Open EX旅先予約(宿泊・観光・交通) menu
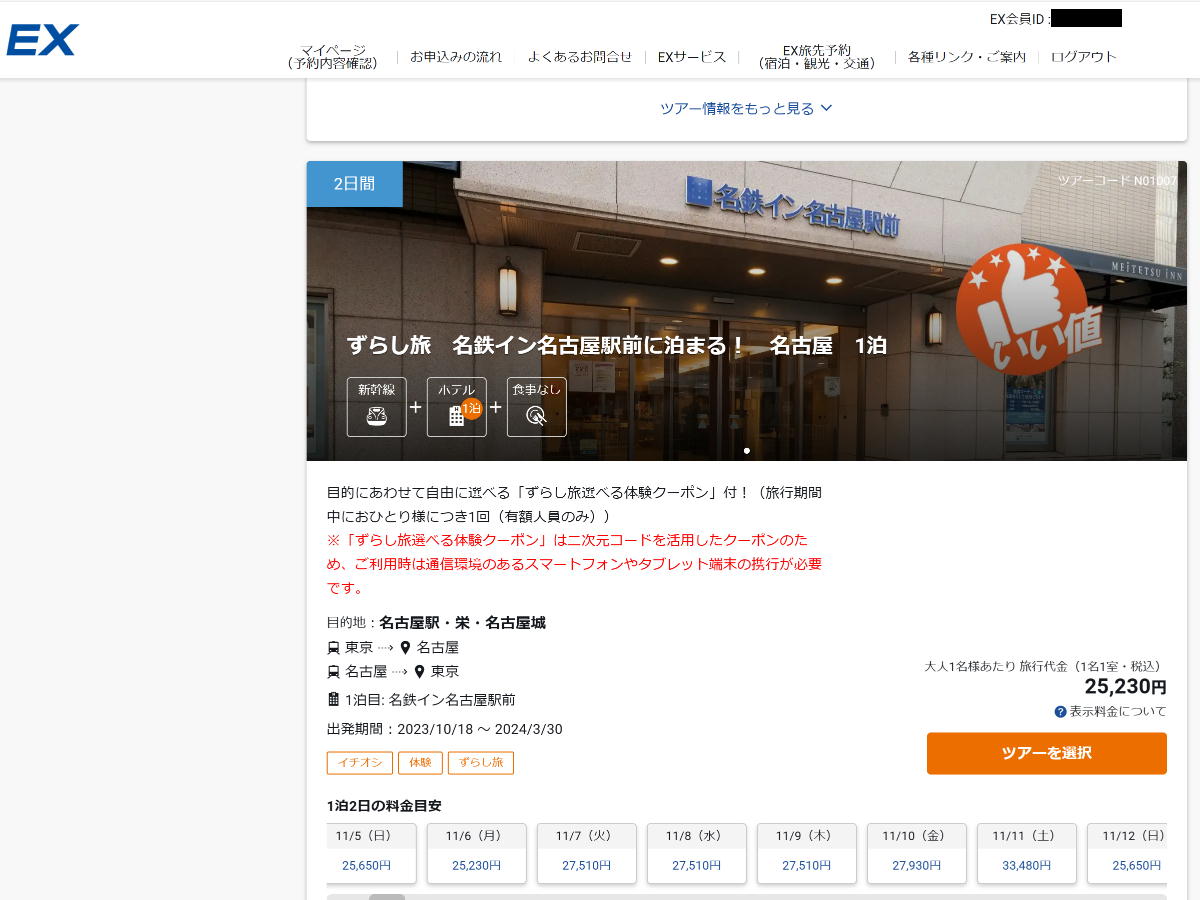 pyautogui.click(x=817, y=56)
